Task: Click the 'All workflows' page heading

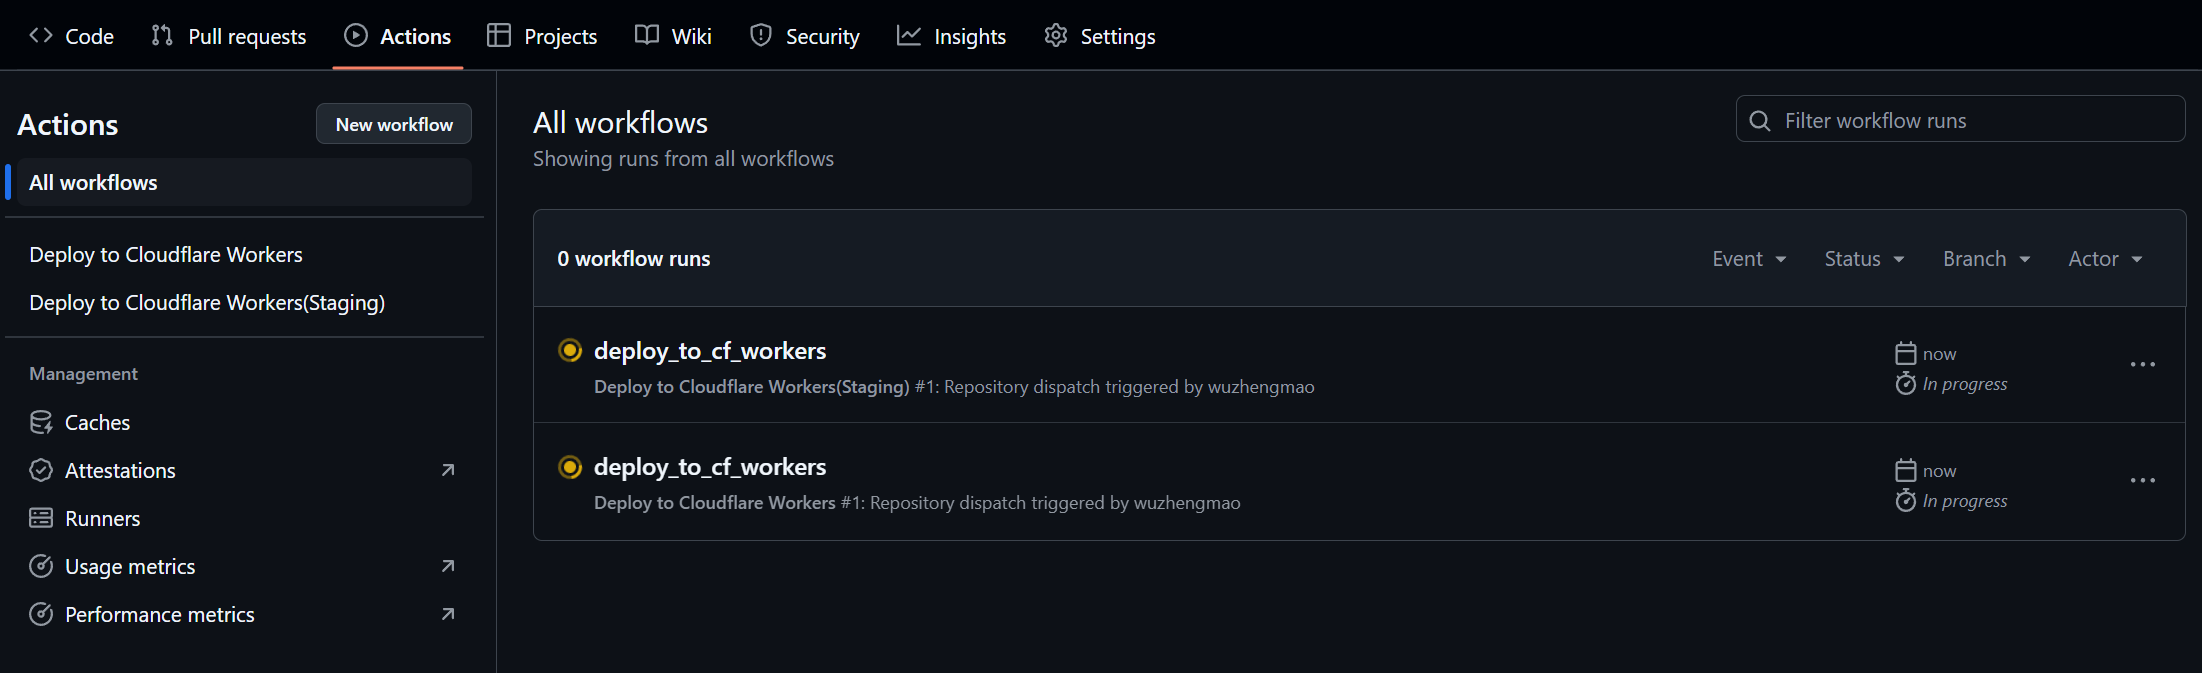Action: pos(620,123)
